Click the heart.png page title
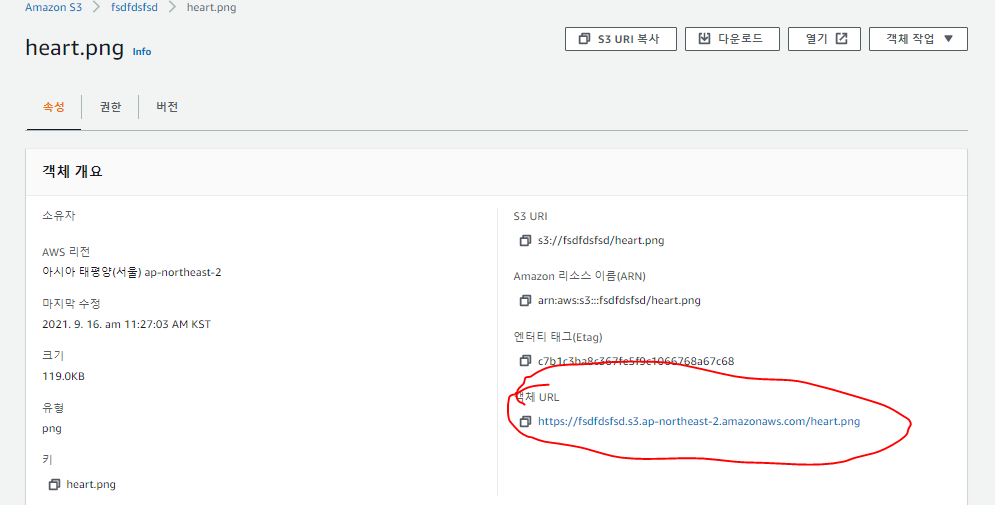Image resolution: width=995 pixels, height=505 pixels. click(74, 48)
